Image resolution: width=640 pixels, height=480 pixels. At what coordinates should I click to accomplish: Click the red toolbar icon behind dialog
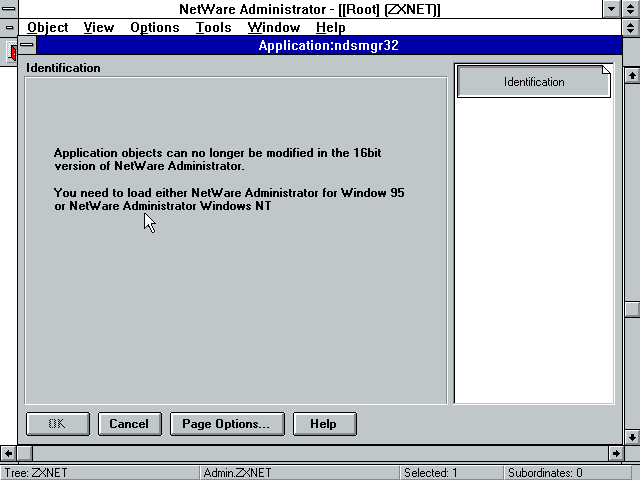point(13,52)
